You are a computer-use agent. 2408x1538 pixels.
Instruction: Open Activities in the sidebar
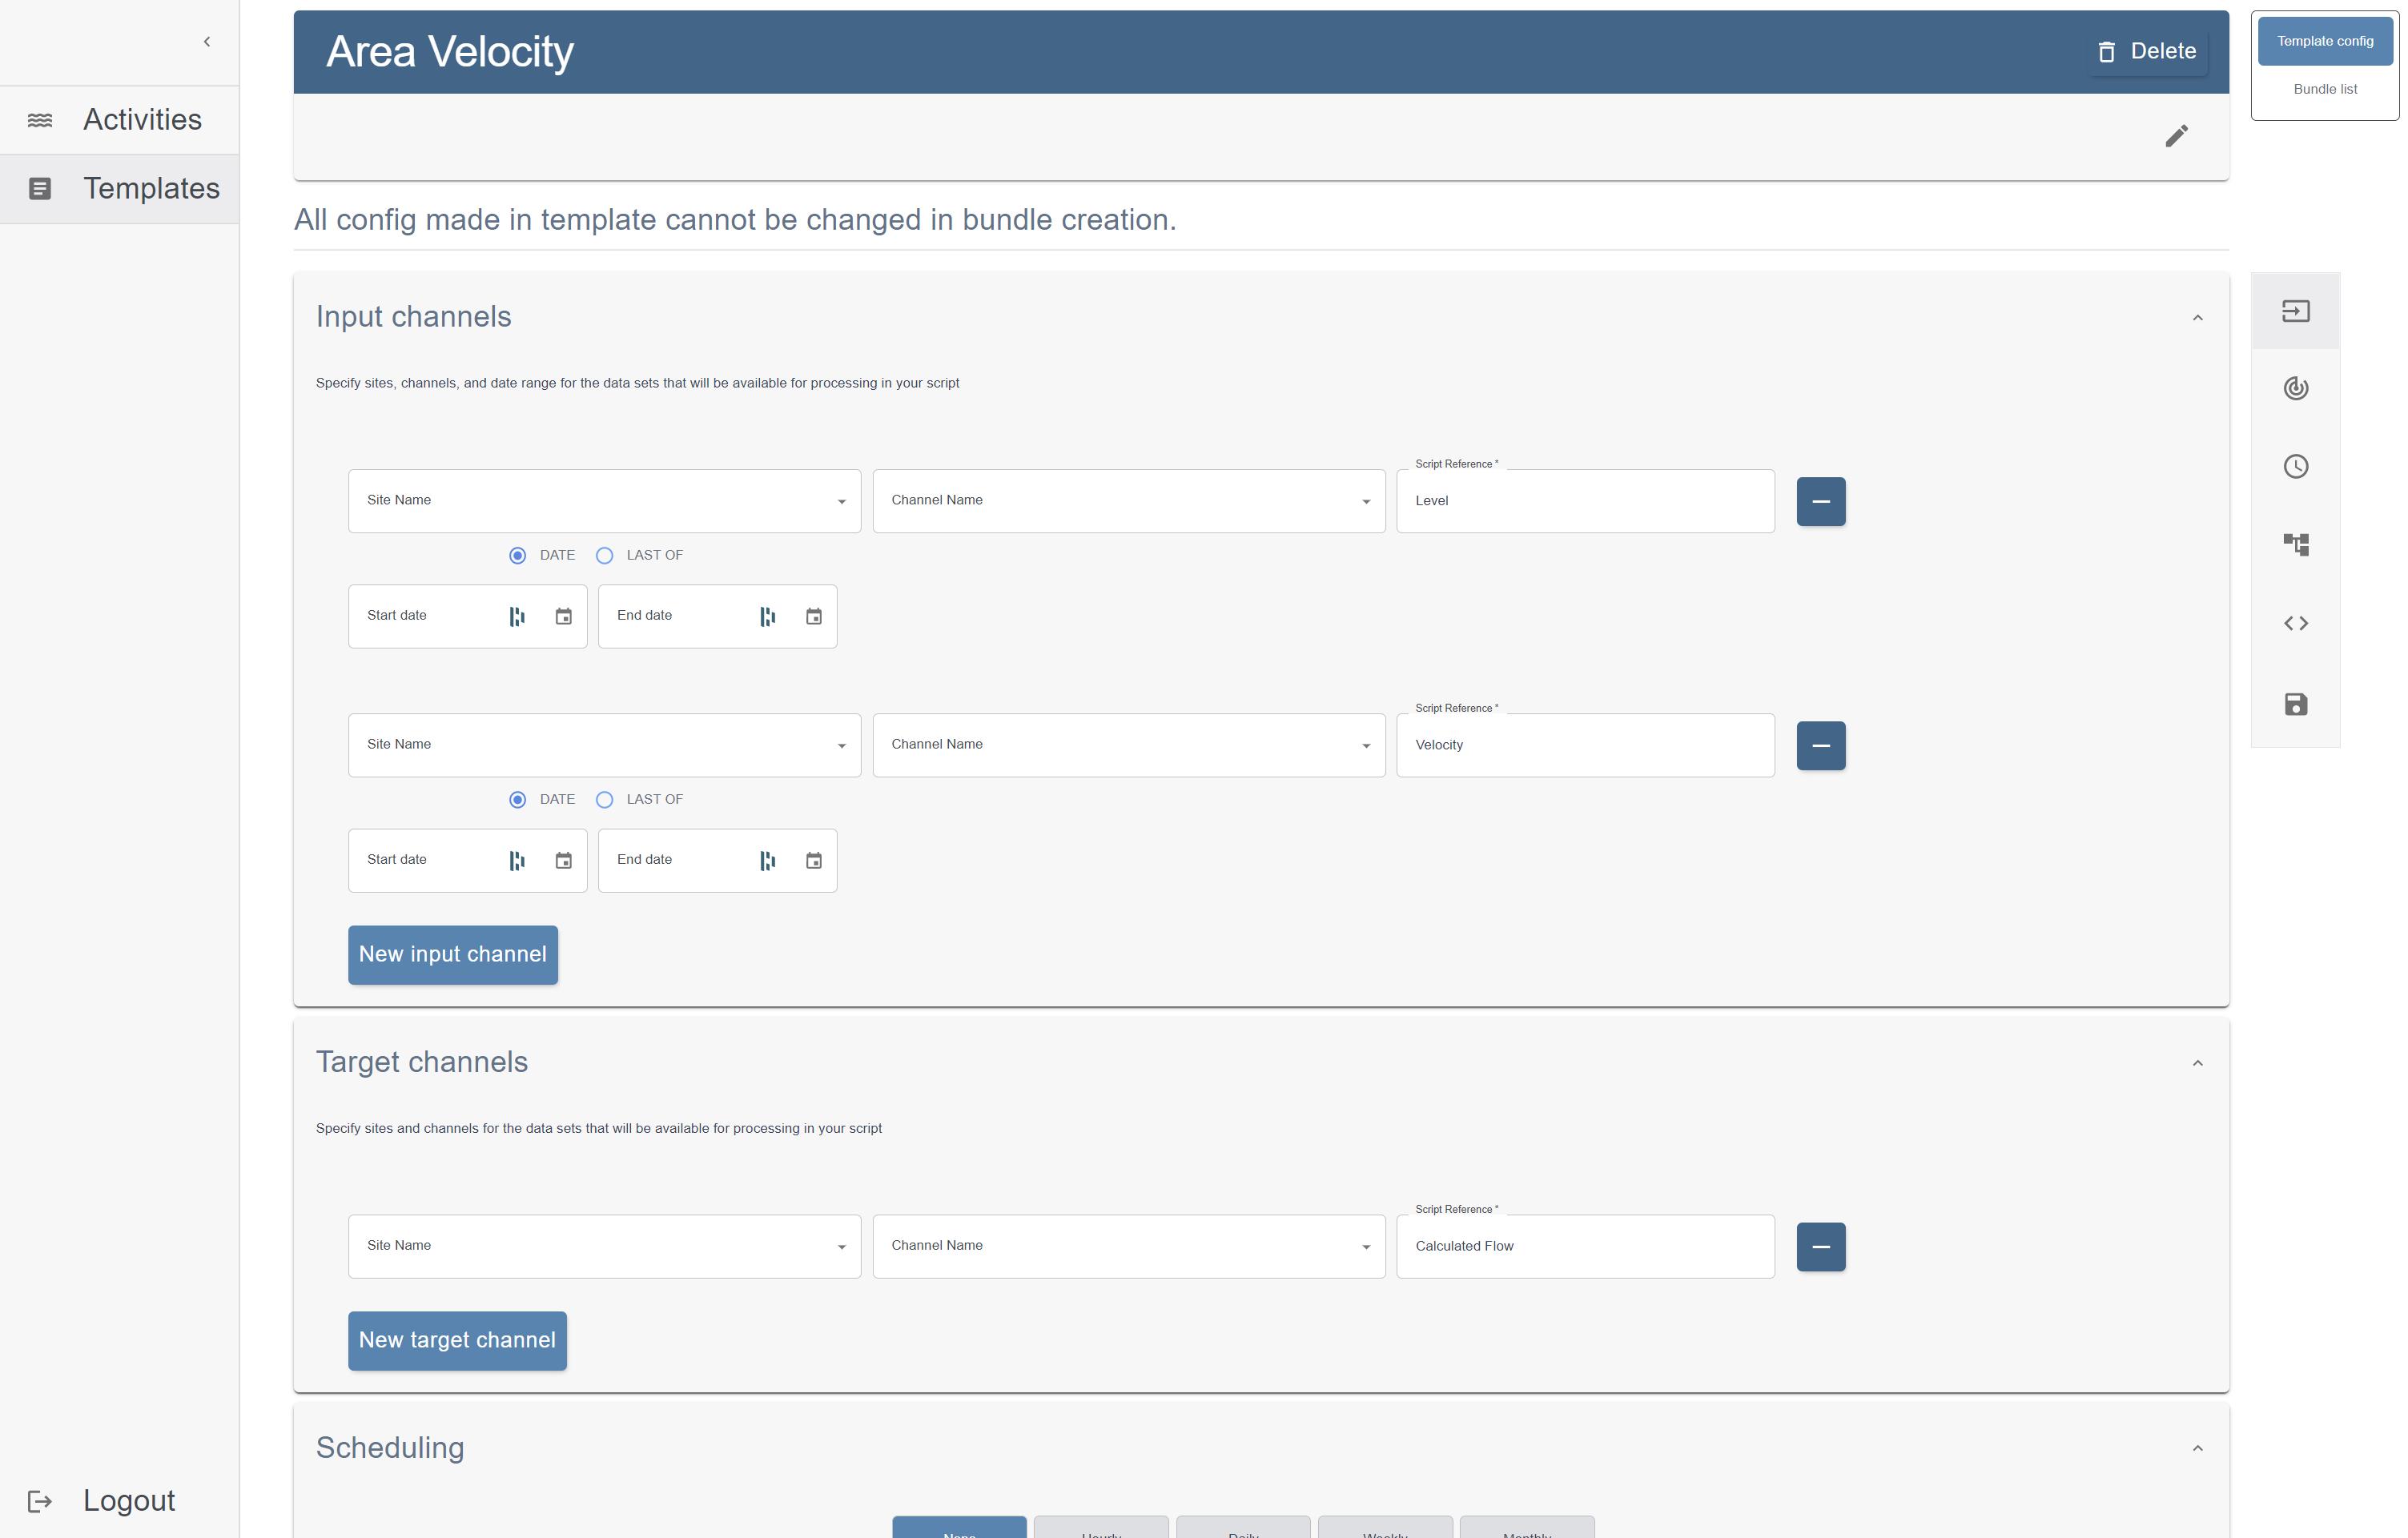point(141,120)
